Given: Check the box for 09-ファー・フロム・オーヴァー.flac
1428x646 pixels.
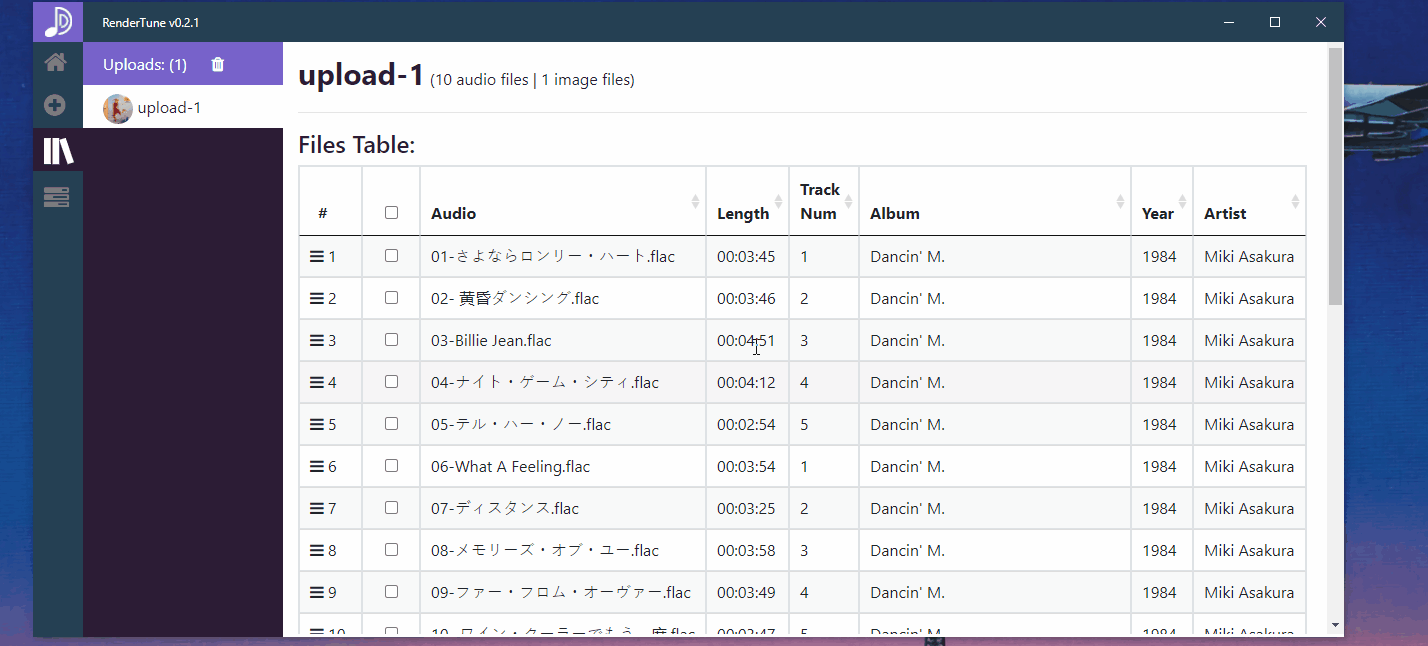Looking at the screenshot, I should click(x=391, y=592).
